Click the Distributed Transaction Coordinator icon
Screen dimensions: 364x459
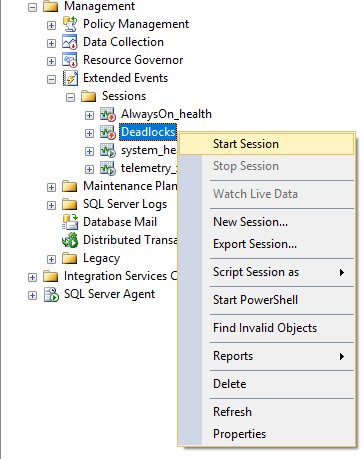pyautogui.click(x=70, y=240)
